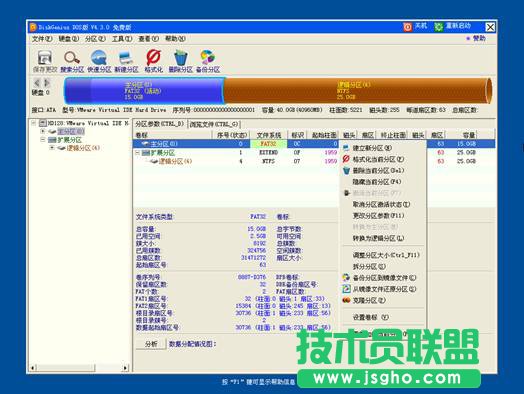Click right arrow of tree panel scrollbar
The width and height of the screenshot is (524, 394).
tap(125, 368)
